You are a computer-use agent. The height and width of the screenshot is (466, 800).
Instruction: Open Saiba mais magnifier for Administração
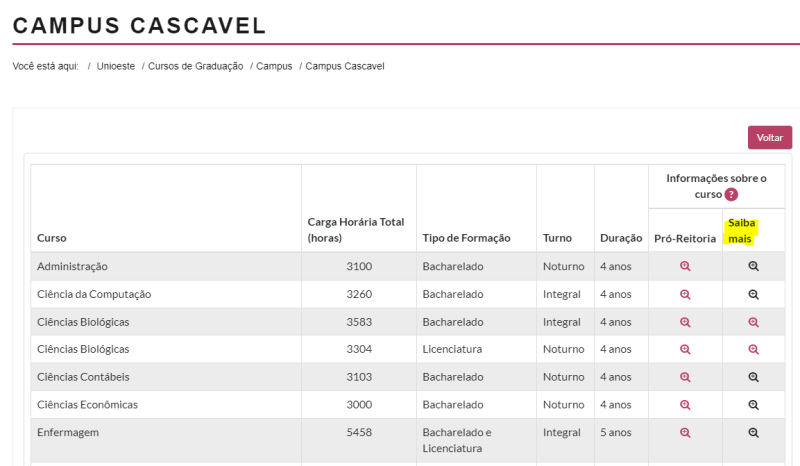(x=754, y=267)
